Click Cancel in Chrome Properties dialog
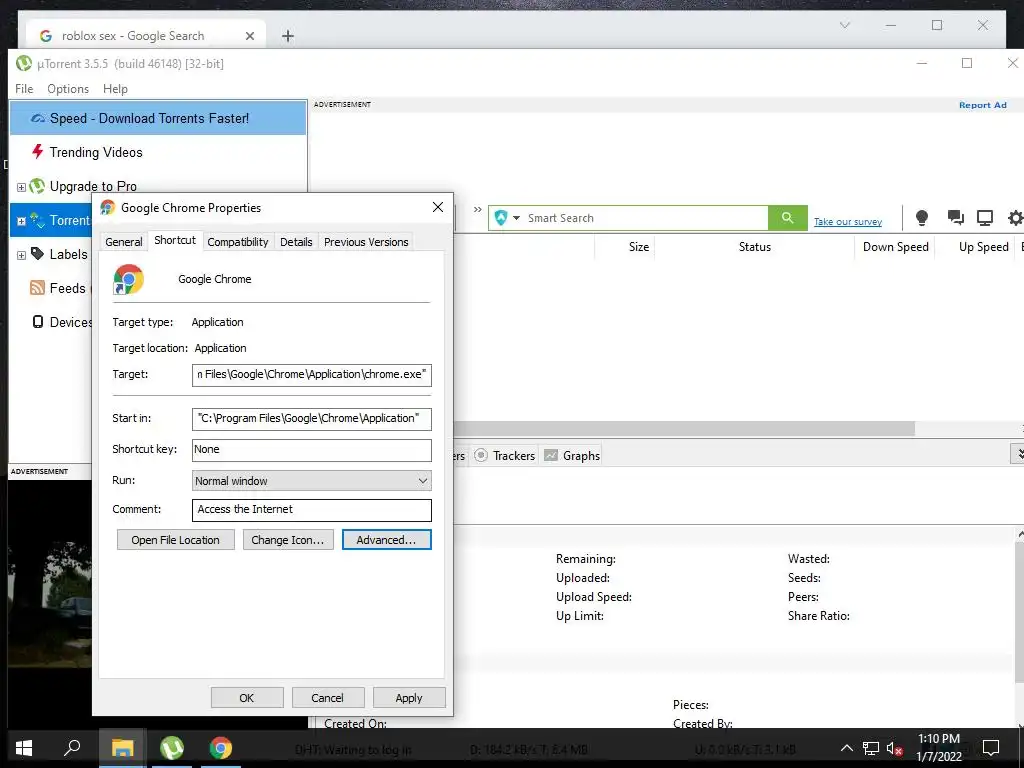This screenshot has height=768, width=1024. pos(327,697)
